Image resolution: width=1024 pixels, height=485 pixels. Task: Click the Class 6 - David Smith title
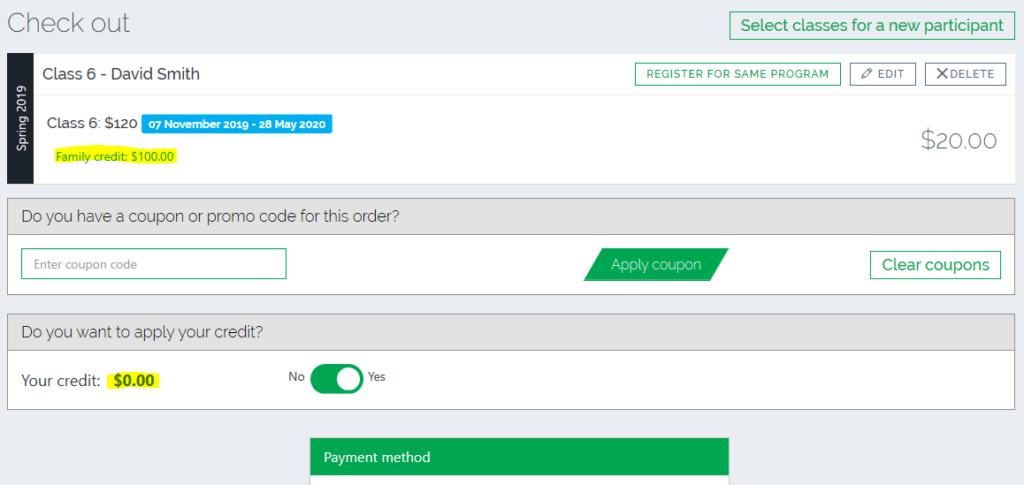[121, 74]
